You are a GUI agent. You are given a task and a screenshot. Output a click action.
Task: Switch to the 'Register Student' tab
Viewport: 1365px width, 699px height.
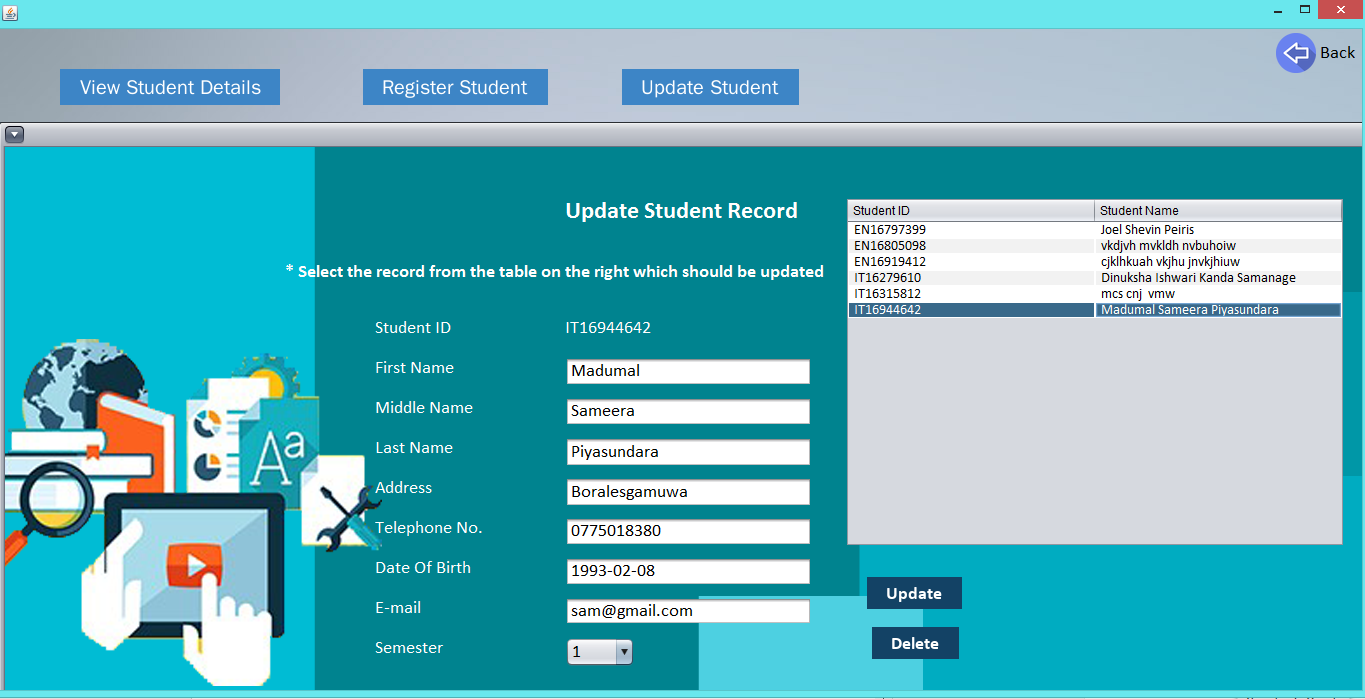[x=455, y=87]
